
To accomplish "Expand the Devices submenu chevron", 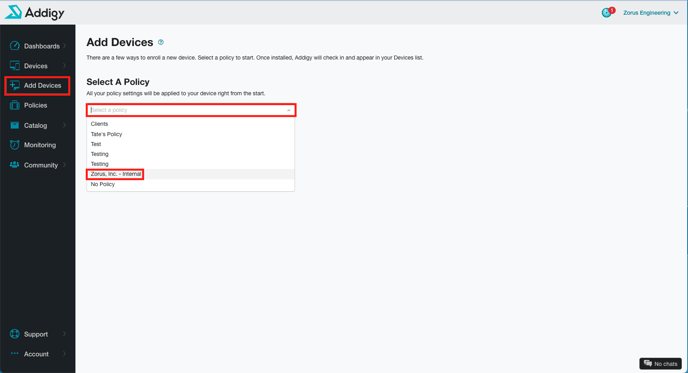I will click(64, 65).
